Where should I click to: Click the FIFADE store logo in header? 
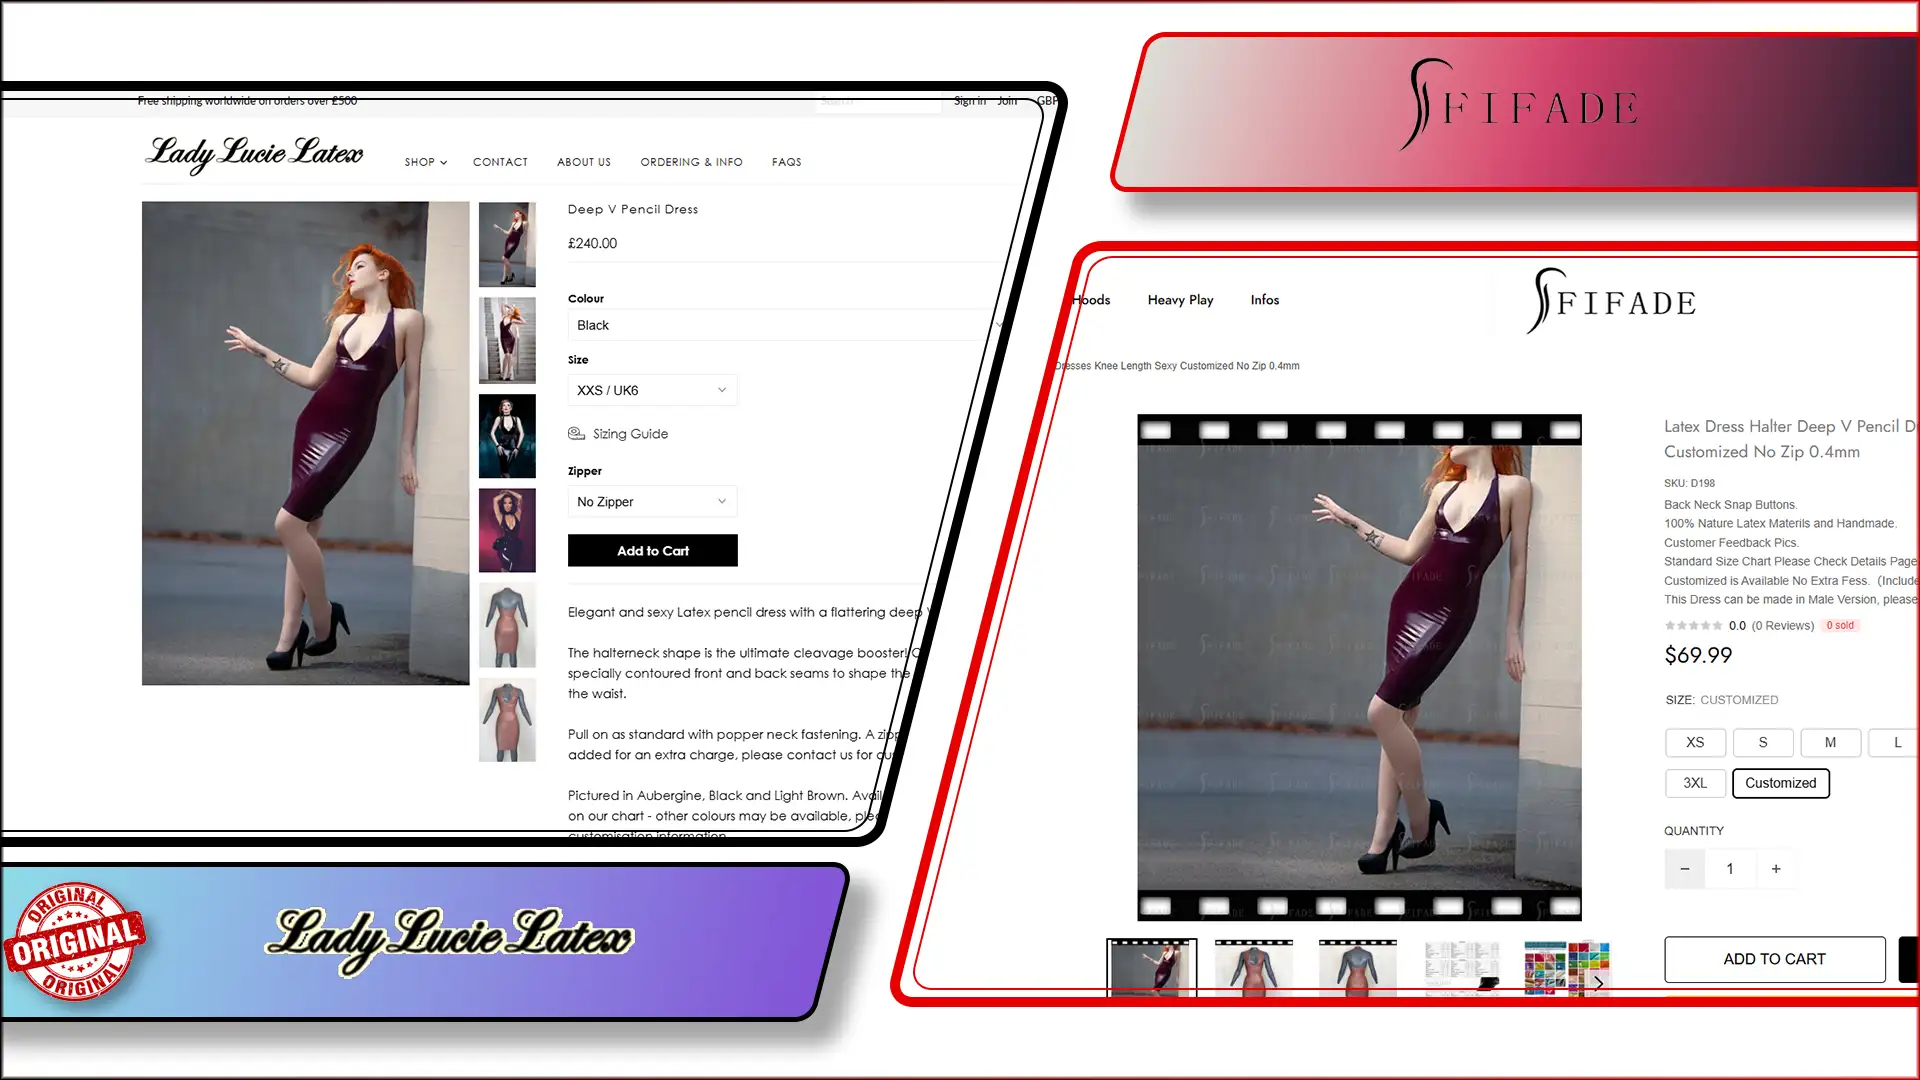[x=1611, y=301]
